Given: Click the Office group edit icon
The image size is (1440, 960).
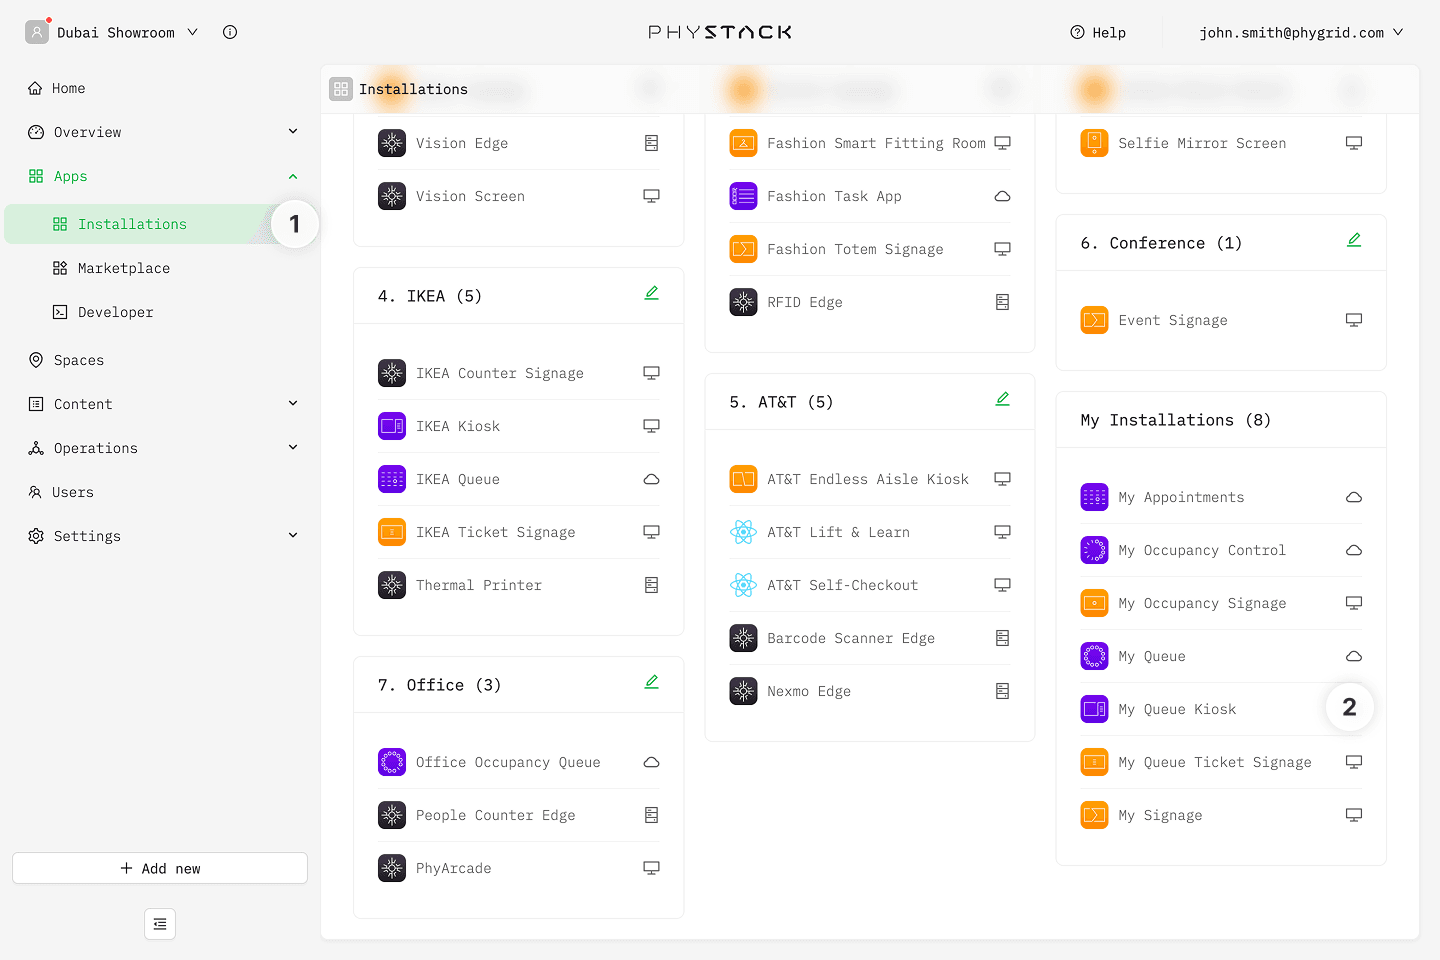Looking at the screenshot, I should click(x=651, y=682).
